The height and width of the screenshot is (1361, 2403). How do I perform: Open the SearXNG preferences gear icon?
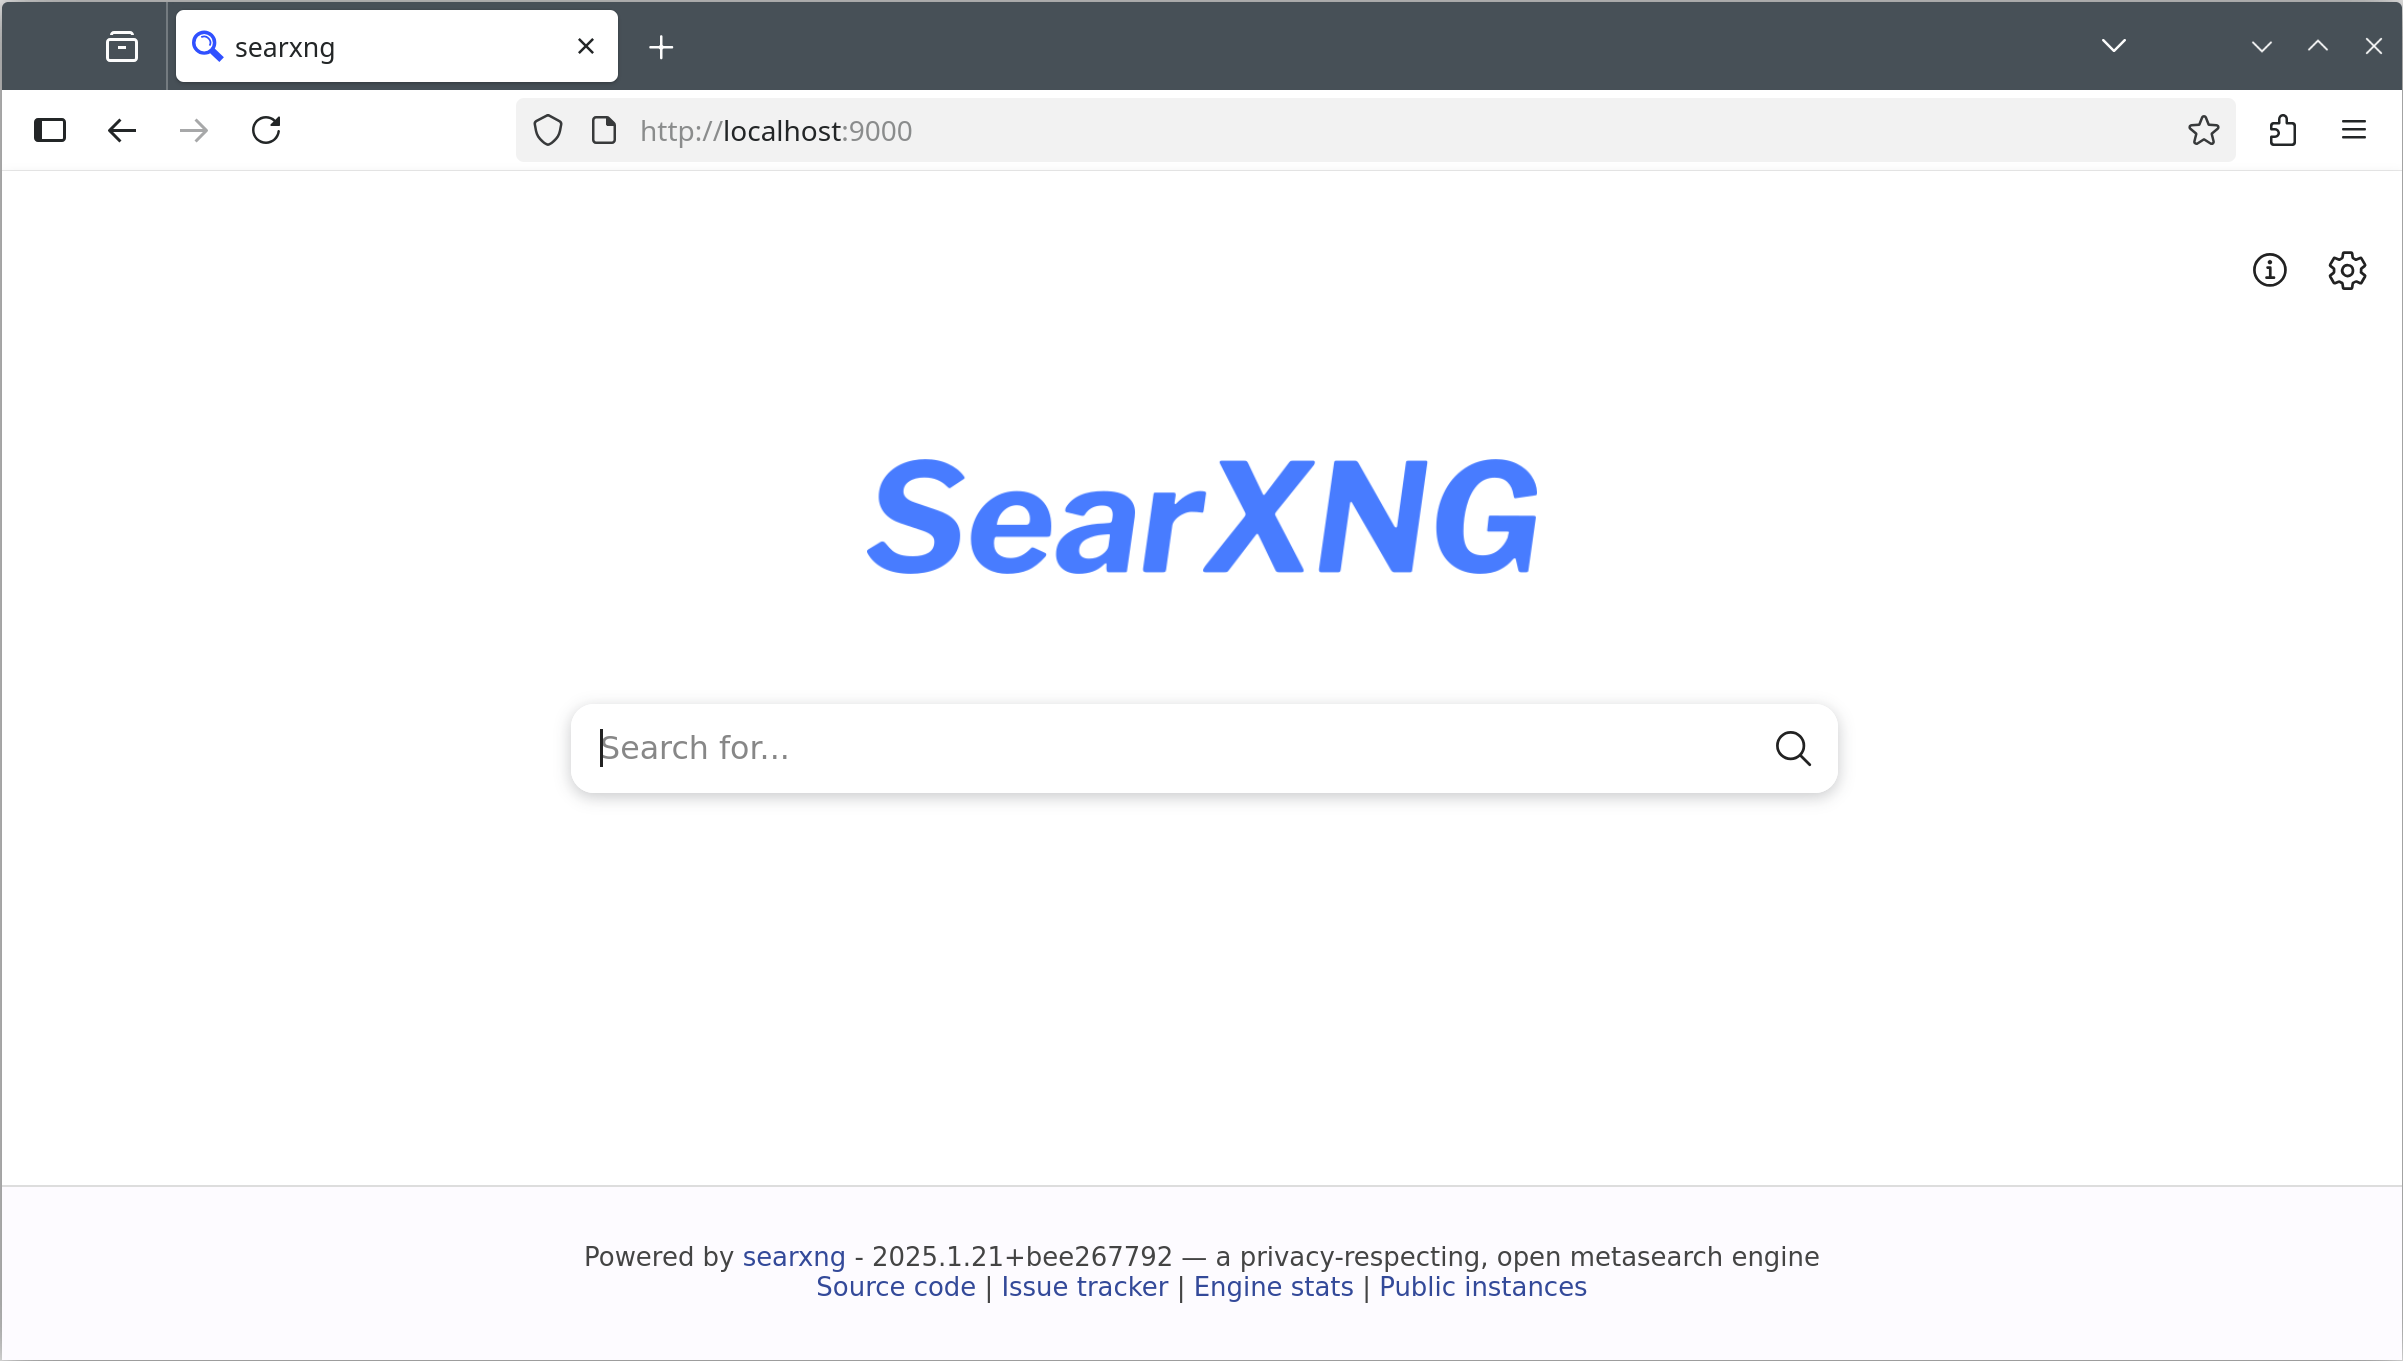coord(2346,270)
